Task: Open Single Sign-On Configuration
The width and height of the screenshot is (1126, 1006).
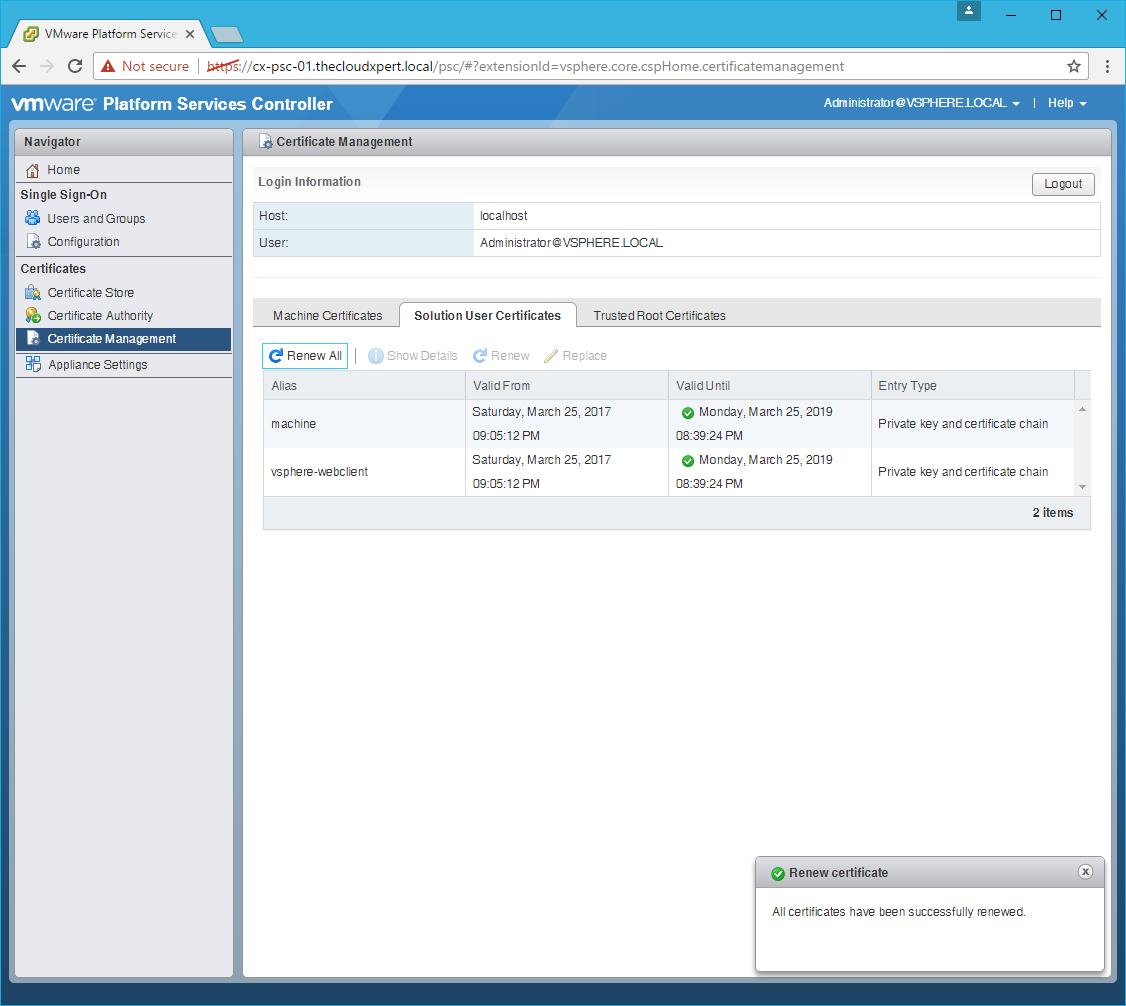Action: click(x=83, y=242)
